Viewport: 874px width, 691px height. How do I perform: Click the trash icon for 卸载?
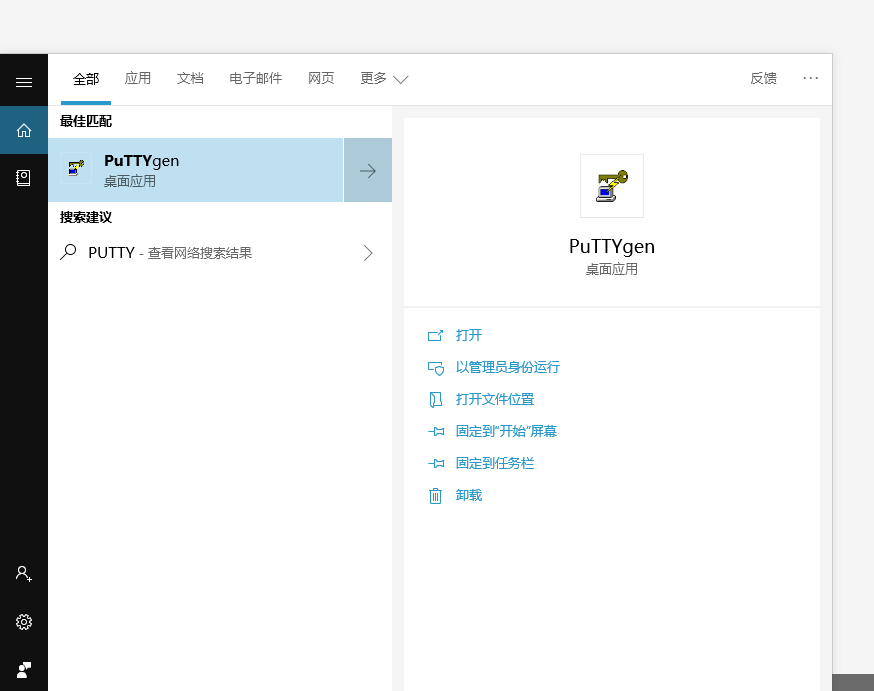(435, 495)
